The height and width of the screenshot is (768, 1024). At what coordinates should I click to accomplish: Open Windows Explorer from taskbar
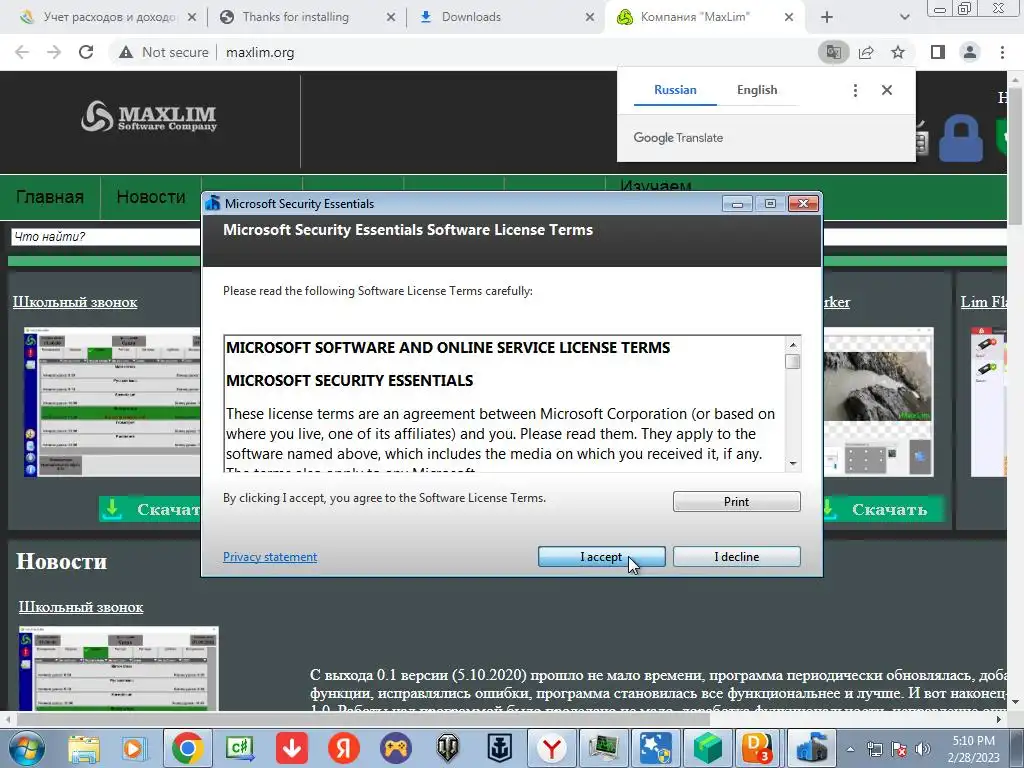pos(84,748)
